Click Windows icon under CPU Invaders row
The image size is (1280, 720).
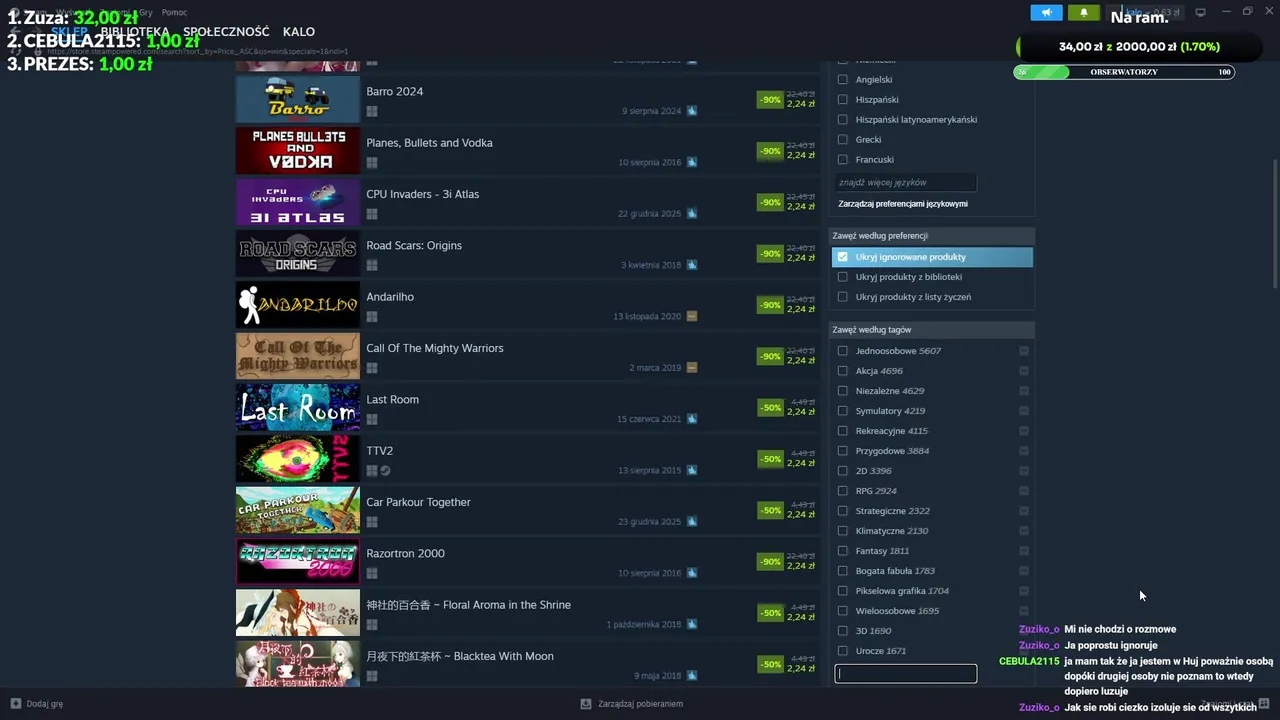372,214
